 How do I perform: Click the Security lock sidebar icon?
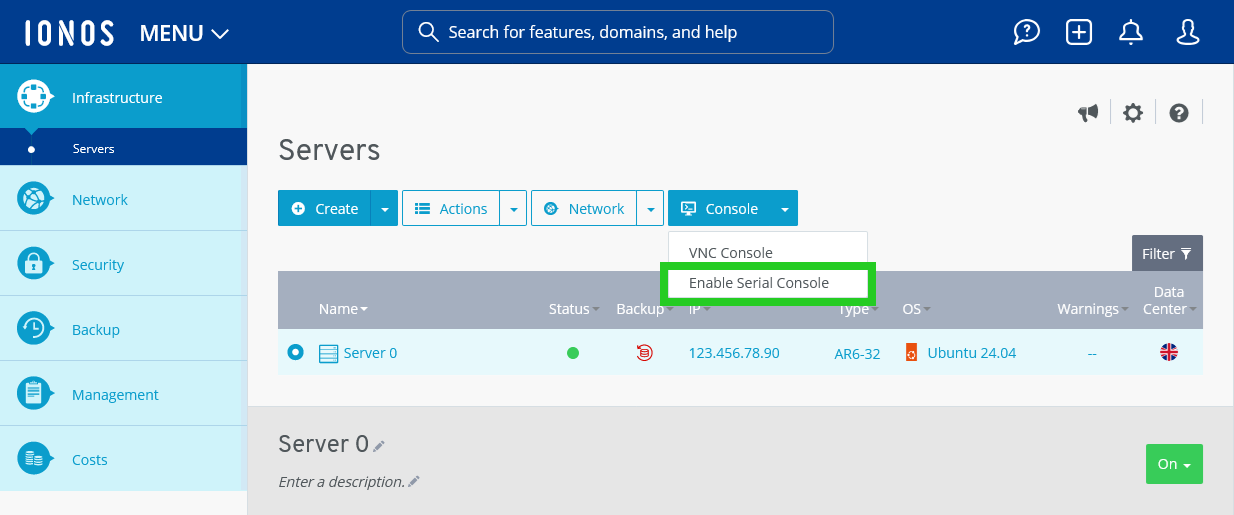[x=34, y=264]
